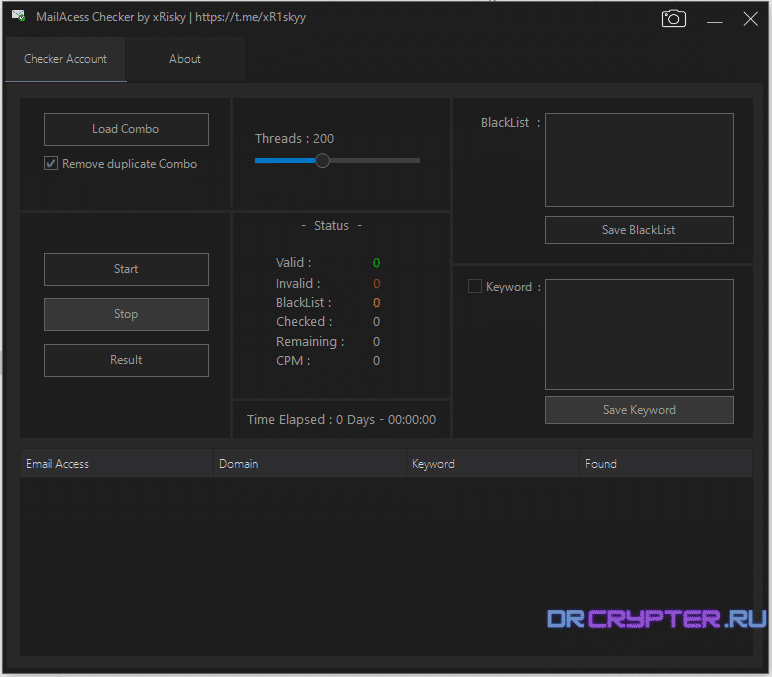This screenshot has height=677, width=772.
Task: Click the mail app icon in title bar
Action: [19, 16]
